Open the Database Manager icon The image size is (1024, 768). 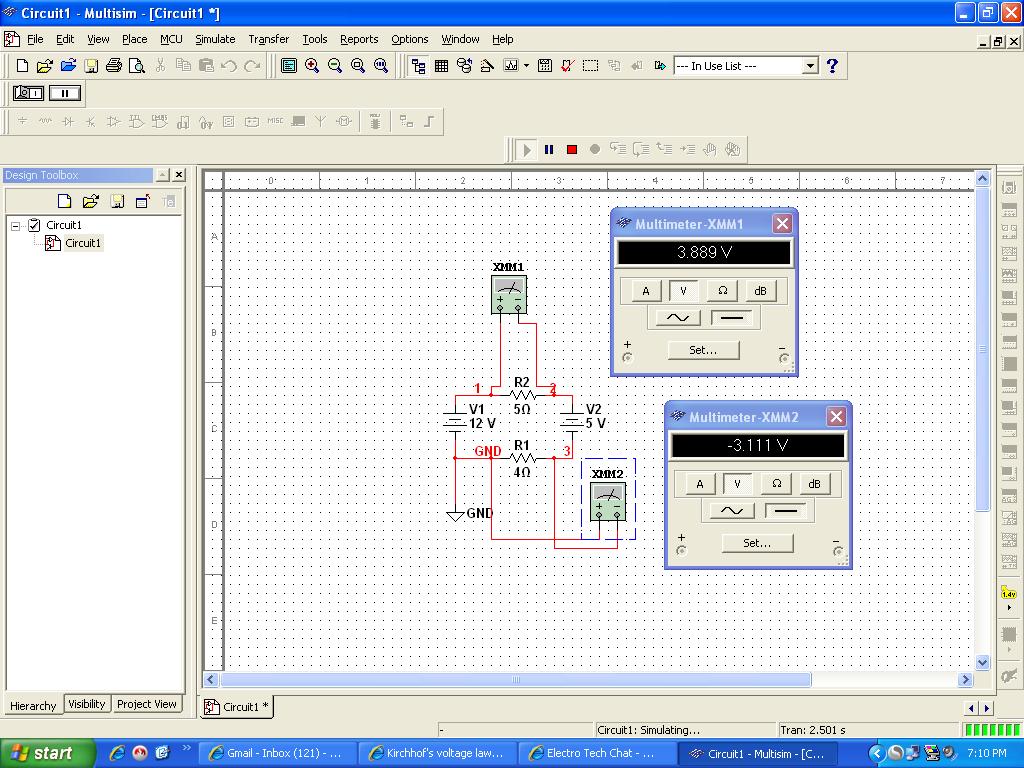(x=464, y=65)
